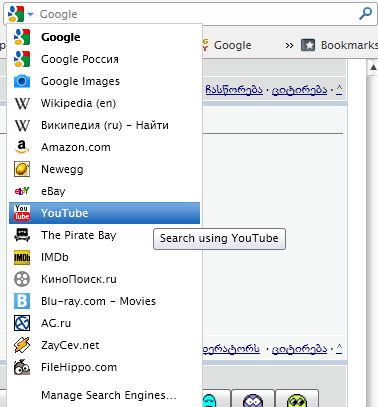Click the Blu-ray.com blue B icon
This screenshot has width=378, height=407.
22,301
